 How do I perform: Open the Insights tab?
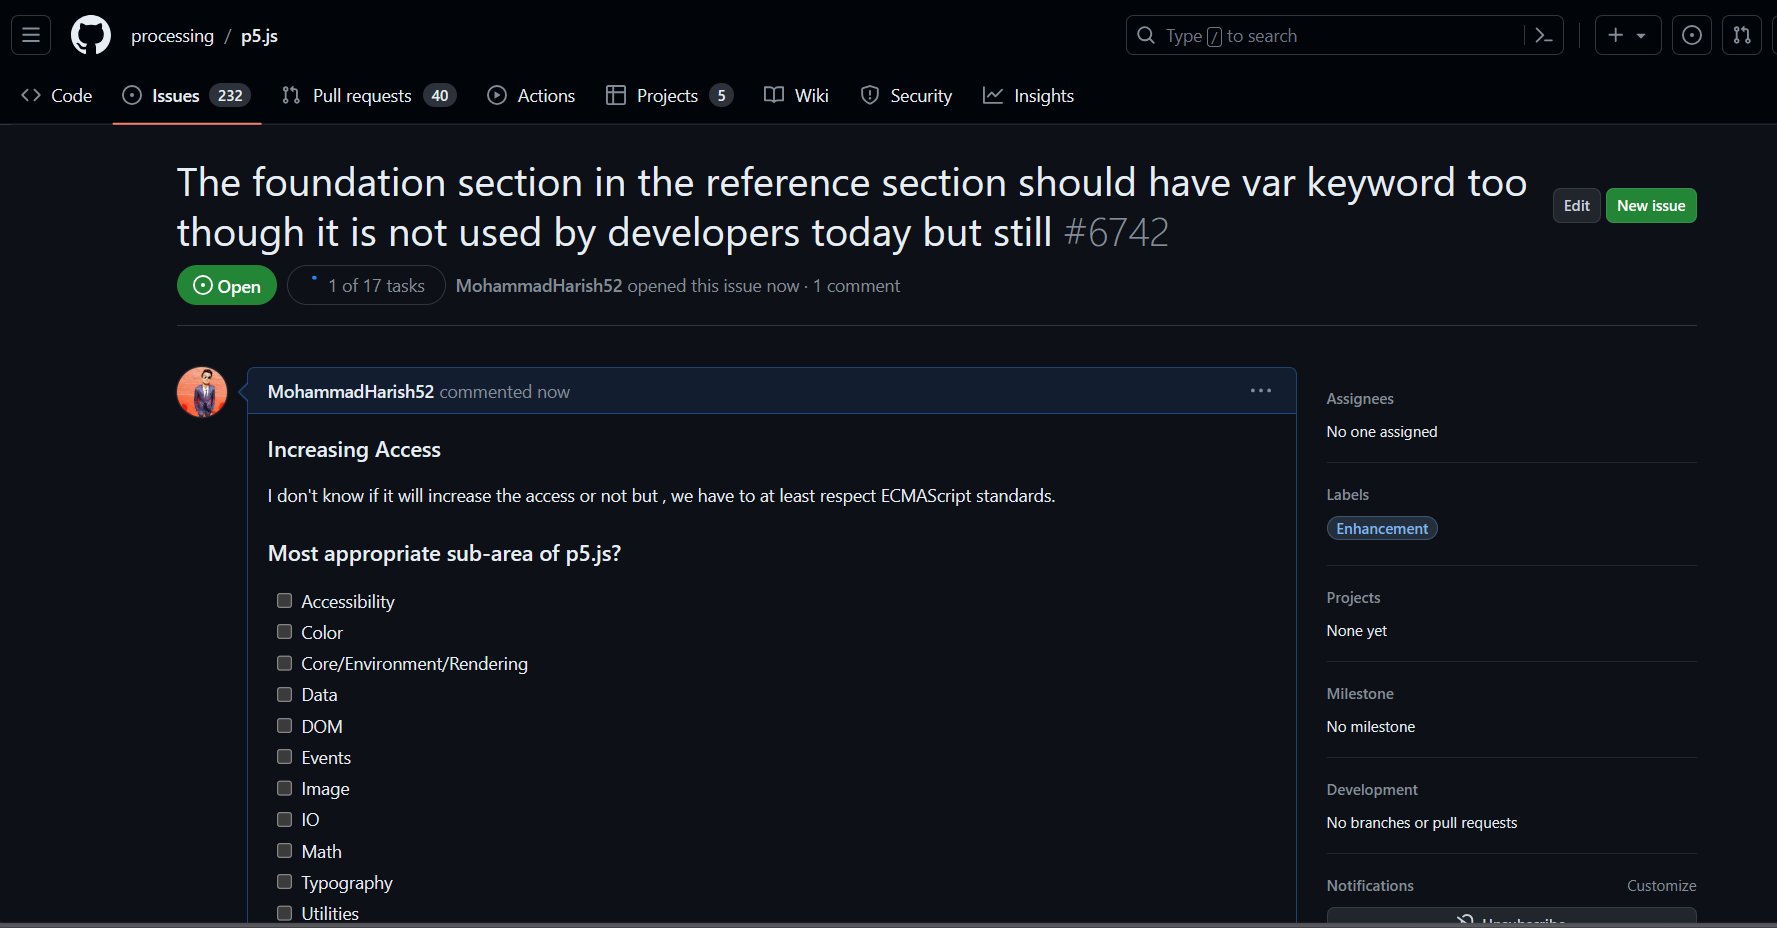(1029, 96)
